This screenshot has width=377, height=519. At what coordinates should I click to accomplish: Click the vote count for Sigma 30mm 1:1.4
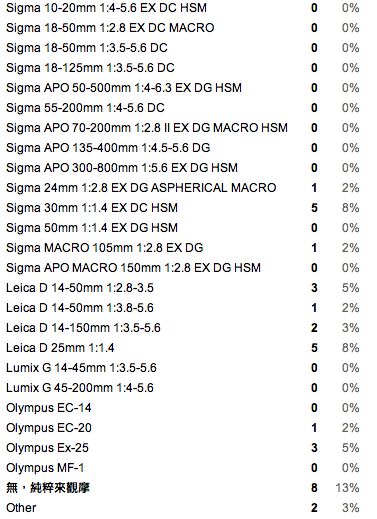[314, 208]
